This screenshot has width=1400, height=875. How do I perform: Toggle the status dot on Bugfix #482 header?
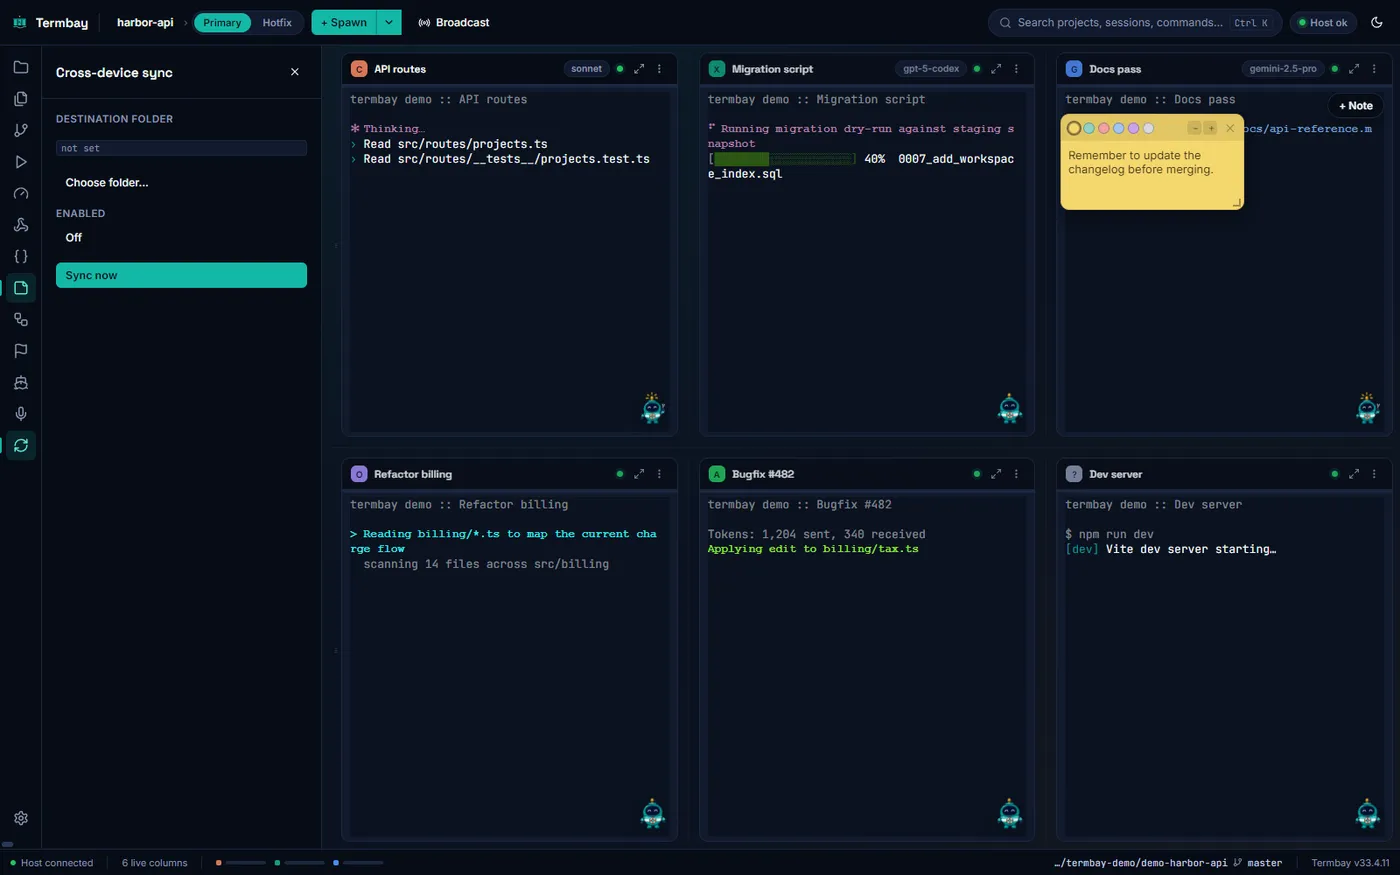977,474
